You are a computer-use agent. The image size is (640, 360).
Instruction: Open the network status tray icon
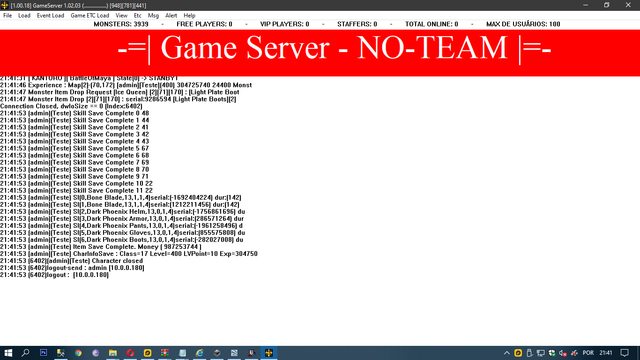[x=541, y=353]
